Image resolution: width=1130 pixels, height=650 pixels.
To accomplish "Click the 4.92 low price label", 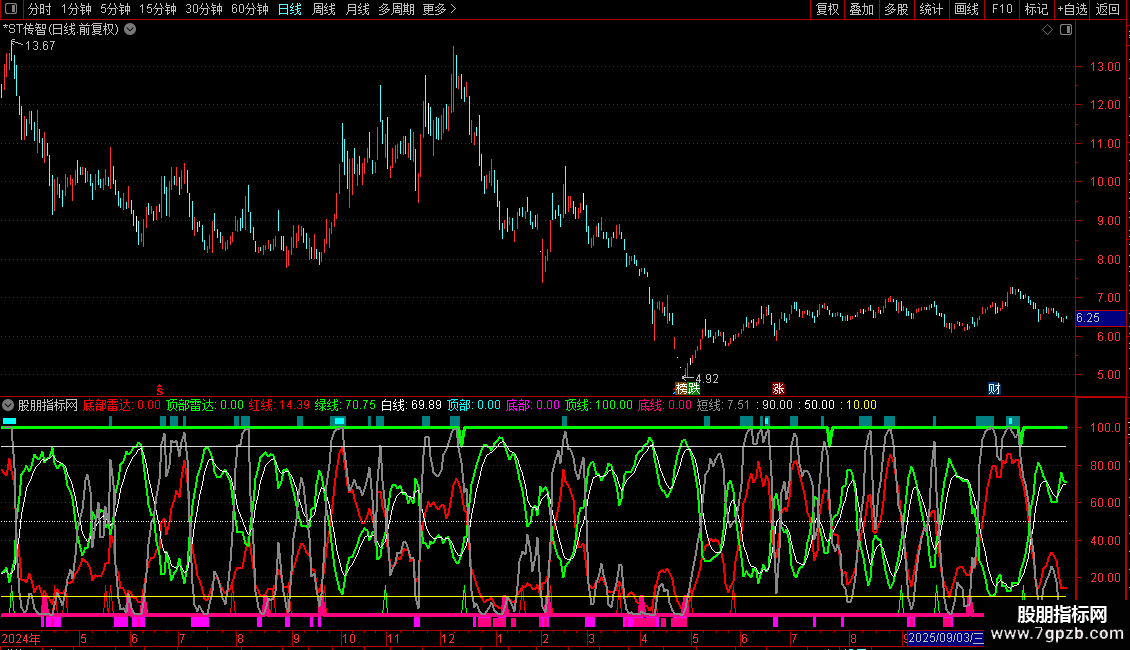I will (x=706, y=379).
